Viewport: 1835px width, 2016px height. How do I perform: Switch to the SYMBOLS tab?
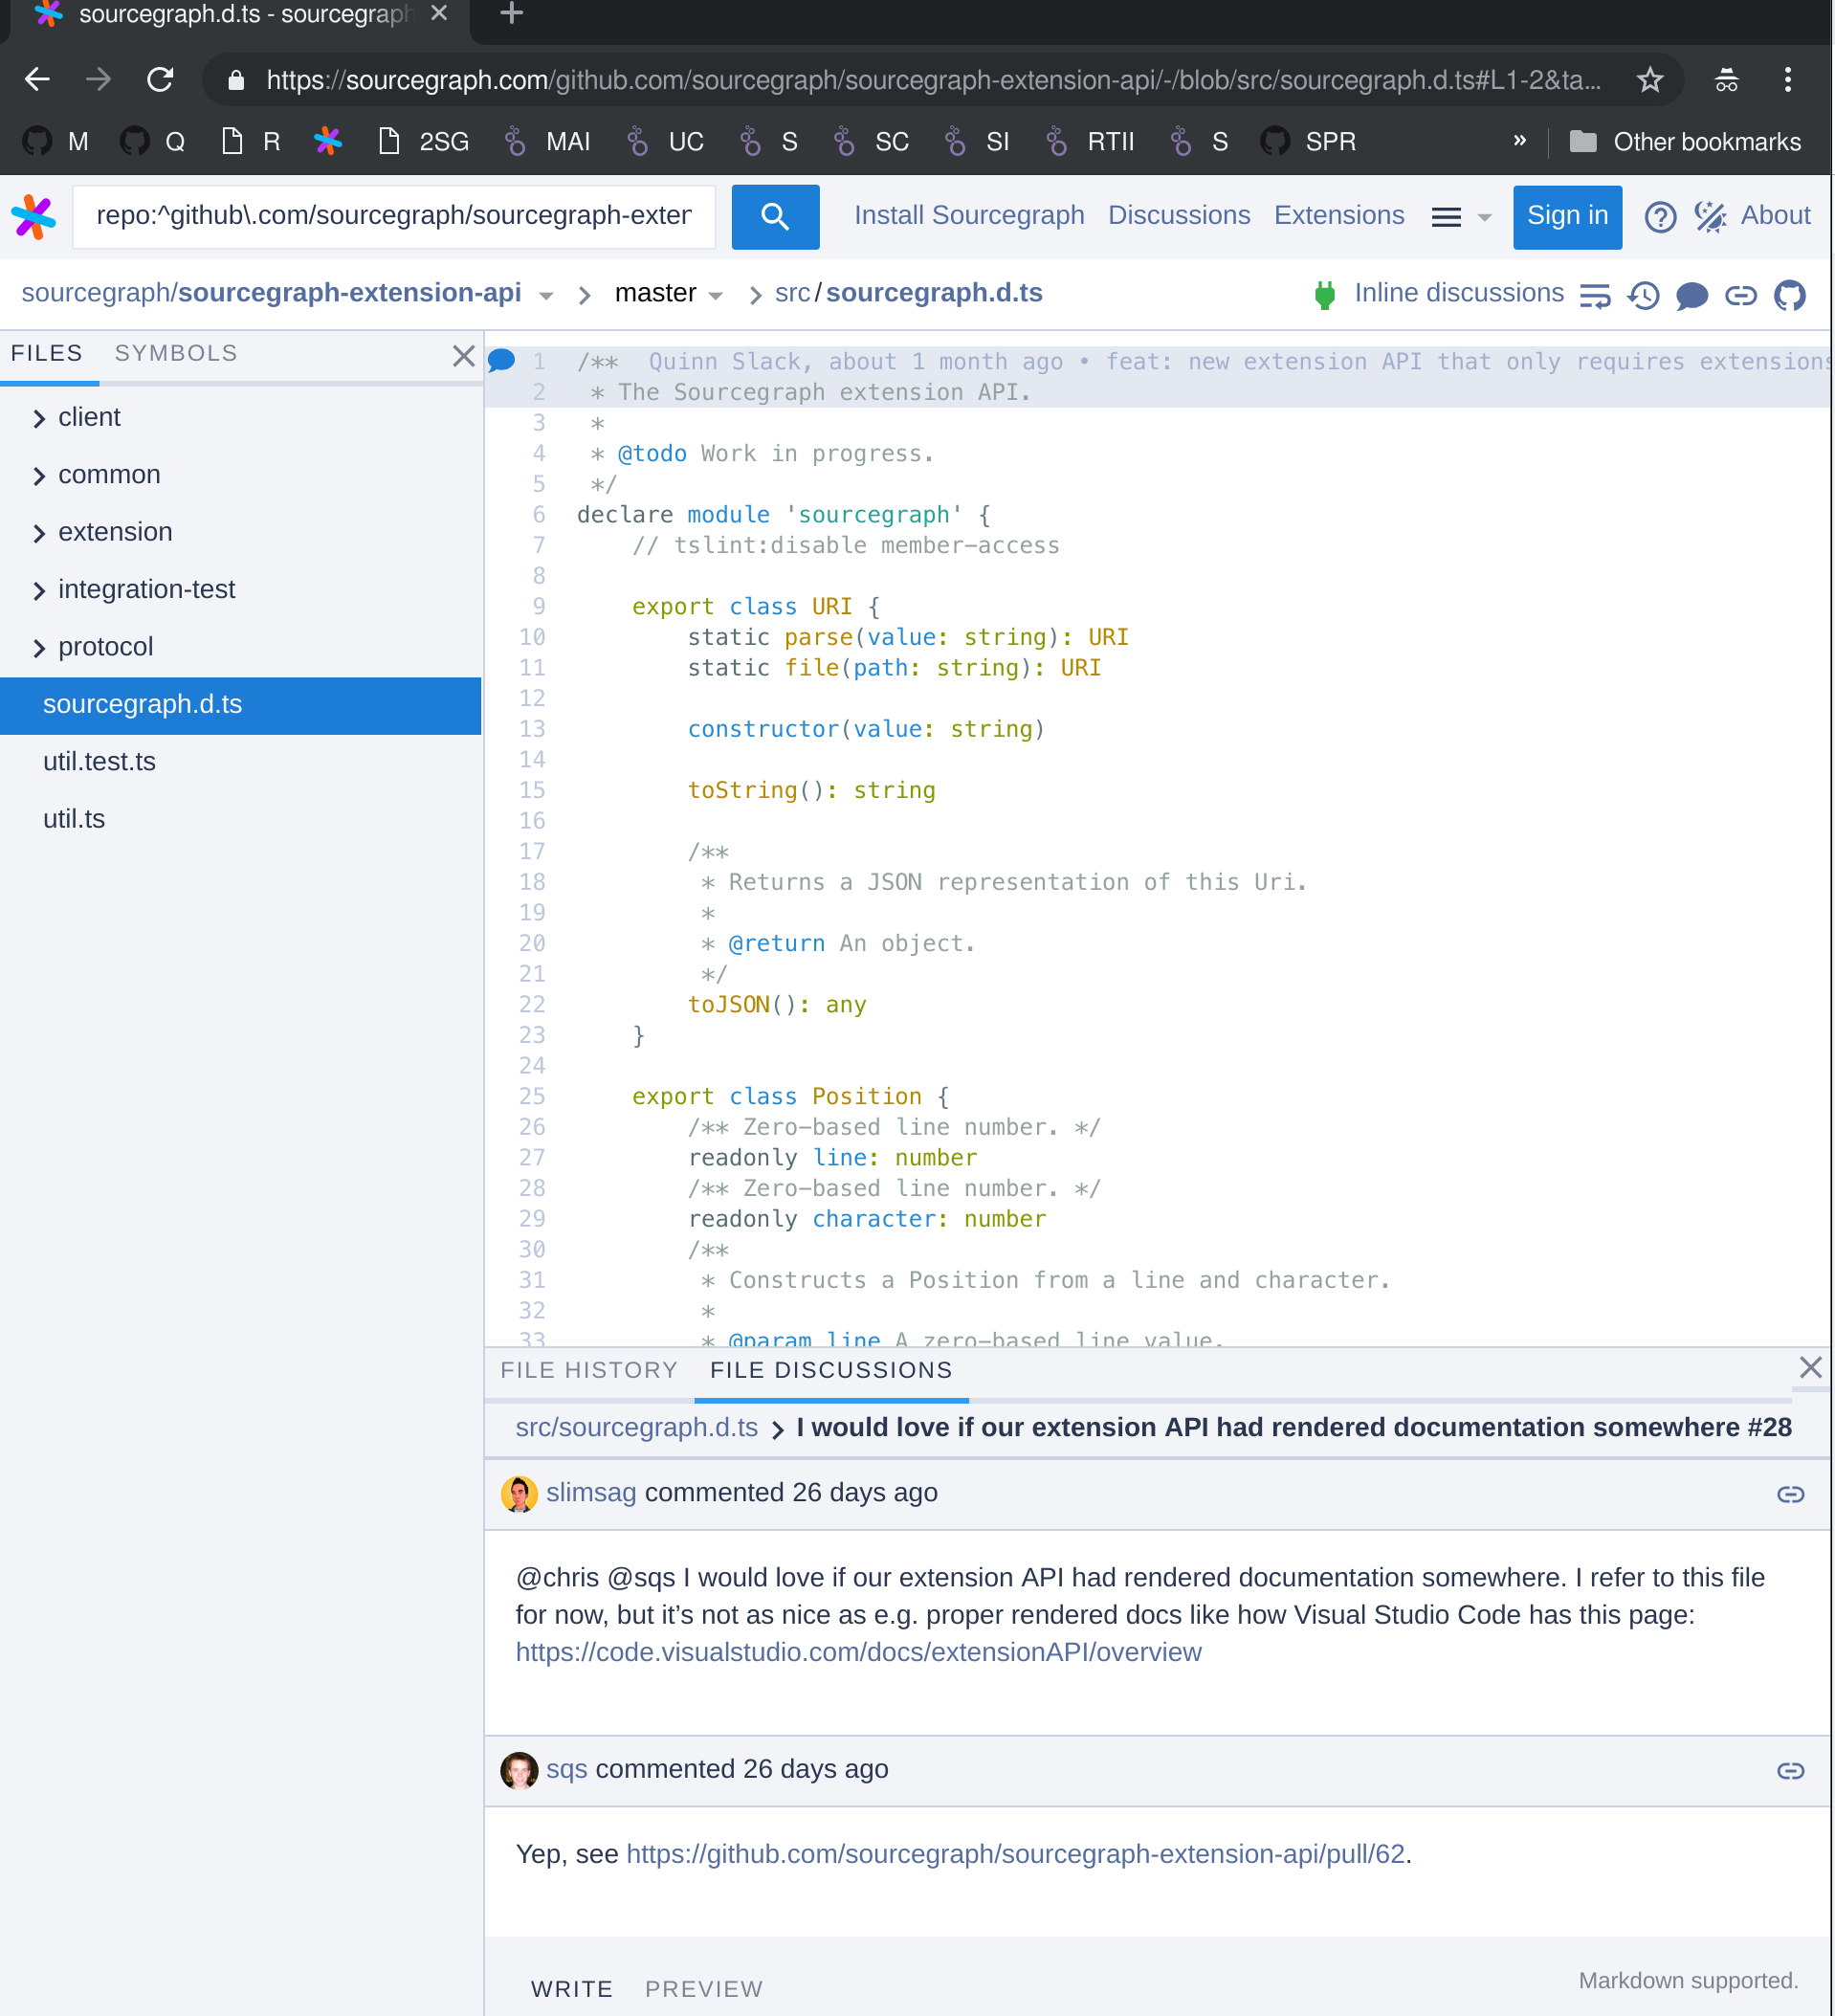[176, 353]
